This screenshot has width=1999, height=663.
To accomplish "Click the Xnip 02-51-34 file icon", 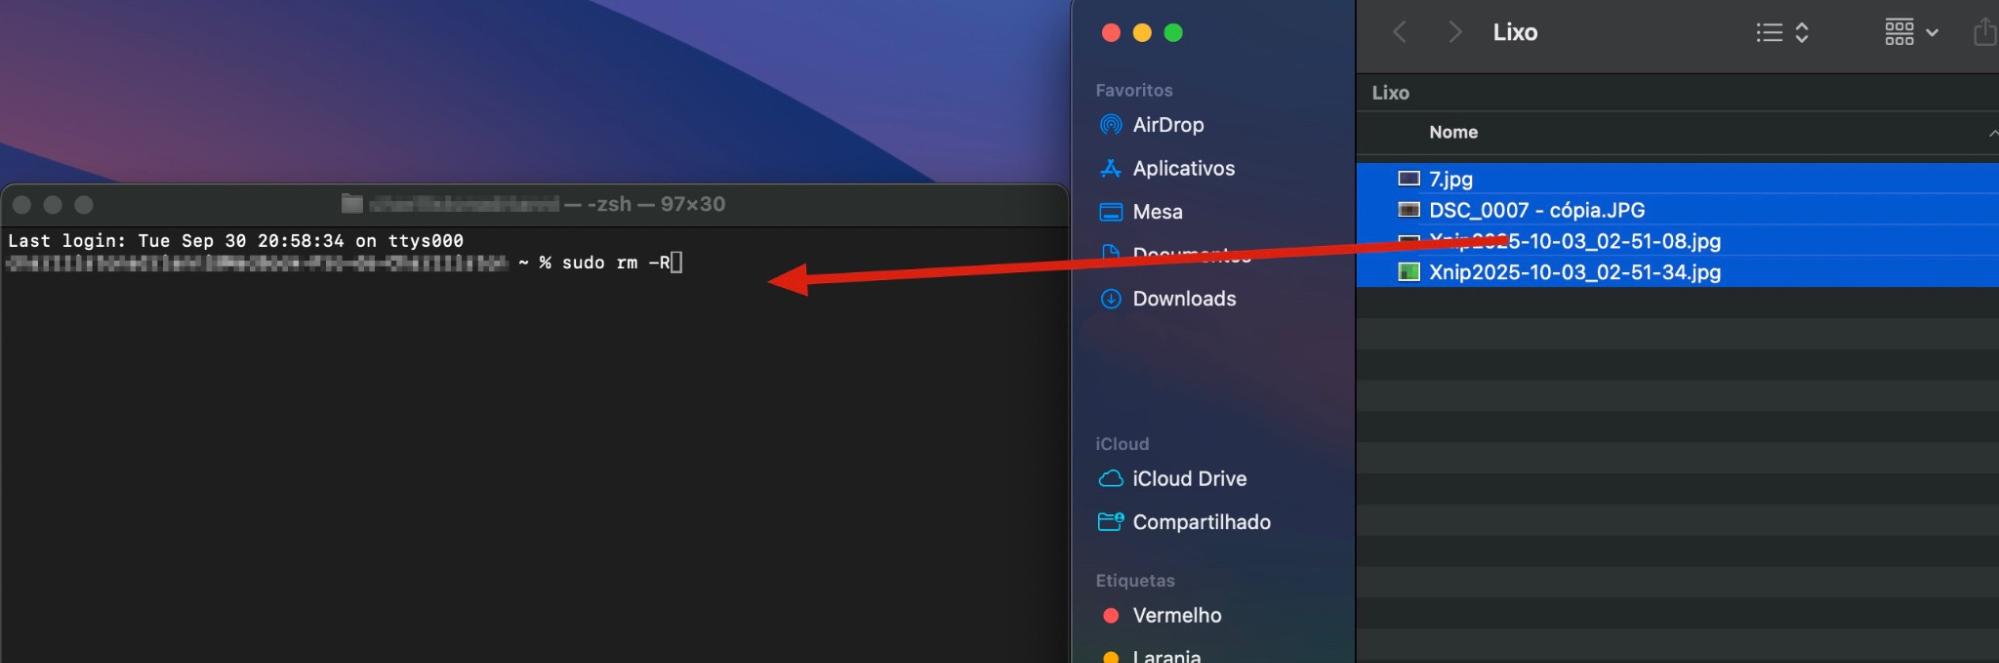I will (1409, 272).
